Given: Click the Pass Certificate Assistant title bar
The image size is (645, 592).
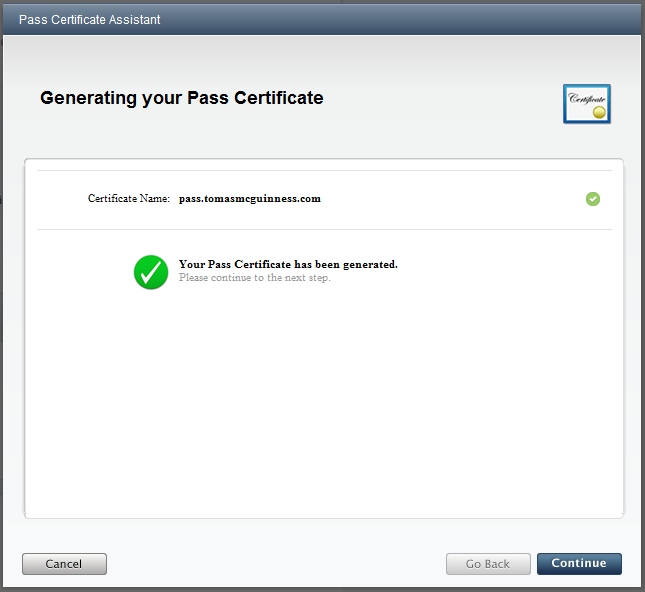Looking at the screenshot, I should (90, 19).
